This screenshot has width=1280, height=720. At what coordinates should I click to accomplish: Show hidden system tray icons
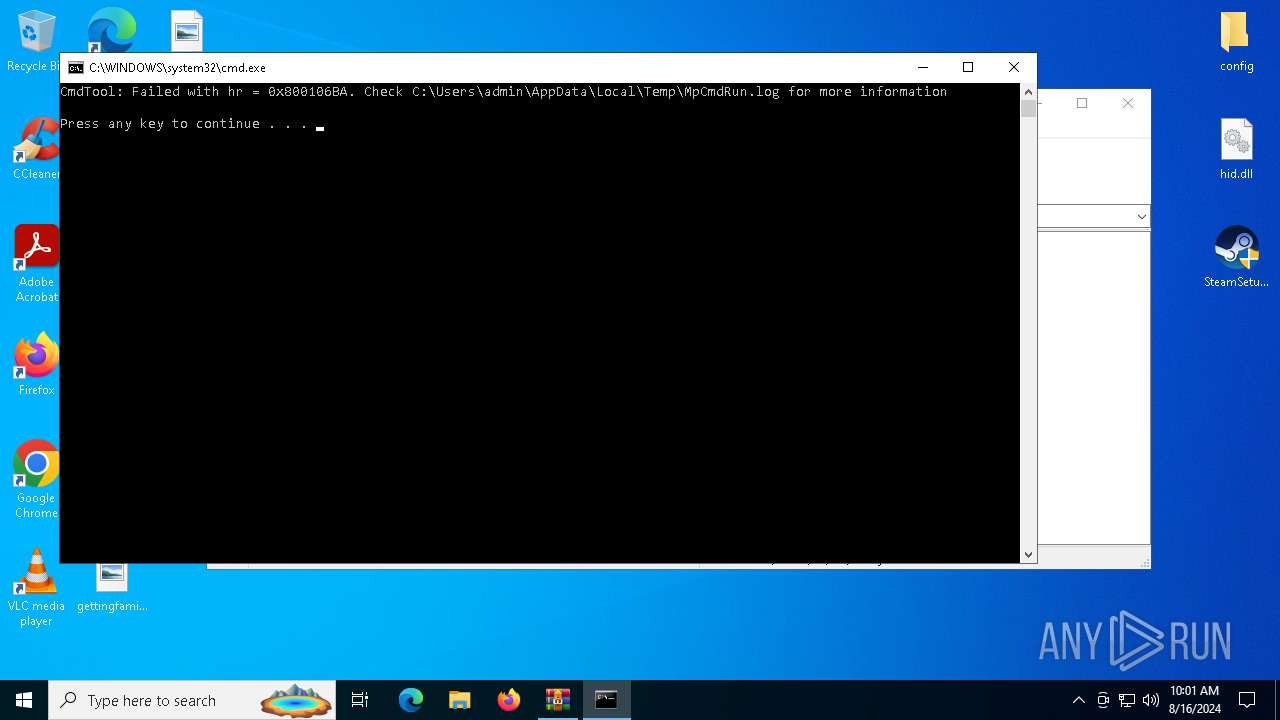1078,700
